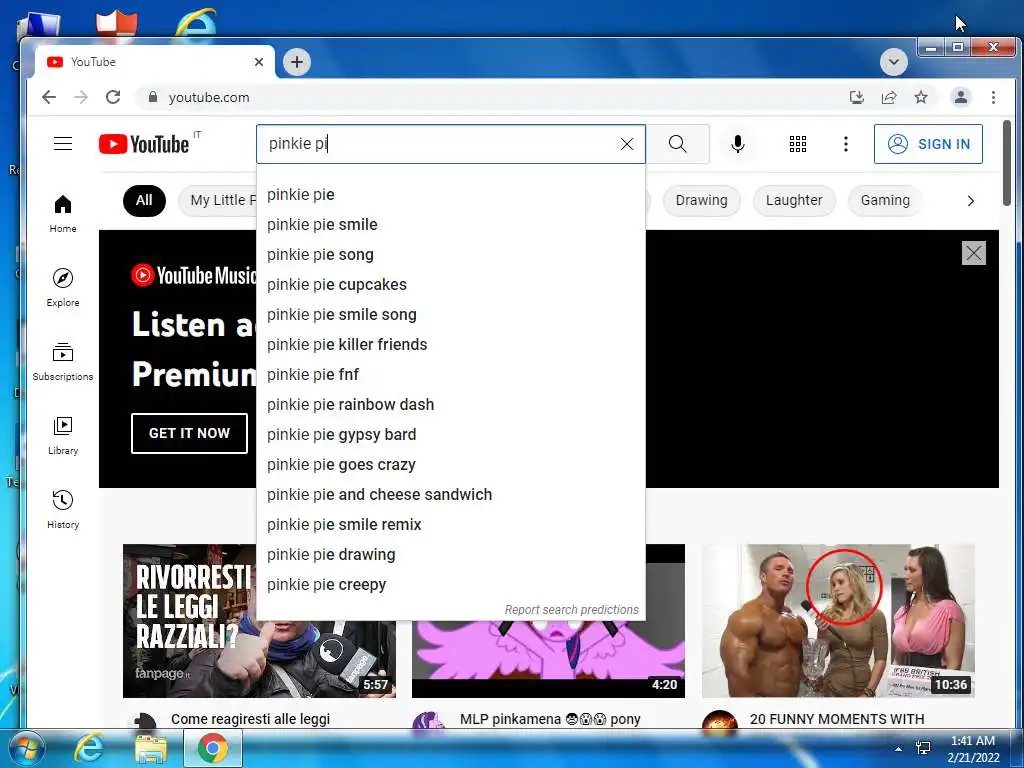Viewport: 1024px width, 768px height.
Task: Choose suggestion 'pinkie pie song'
Action: [x=451, y=255]
